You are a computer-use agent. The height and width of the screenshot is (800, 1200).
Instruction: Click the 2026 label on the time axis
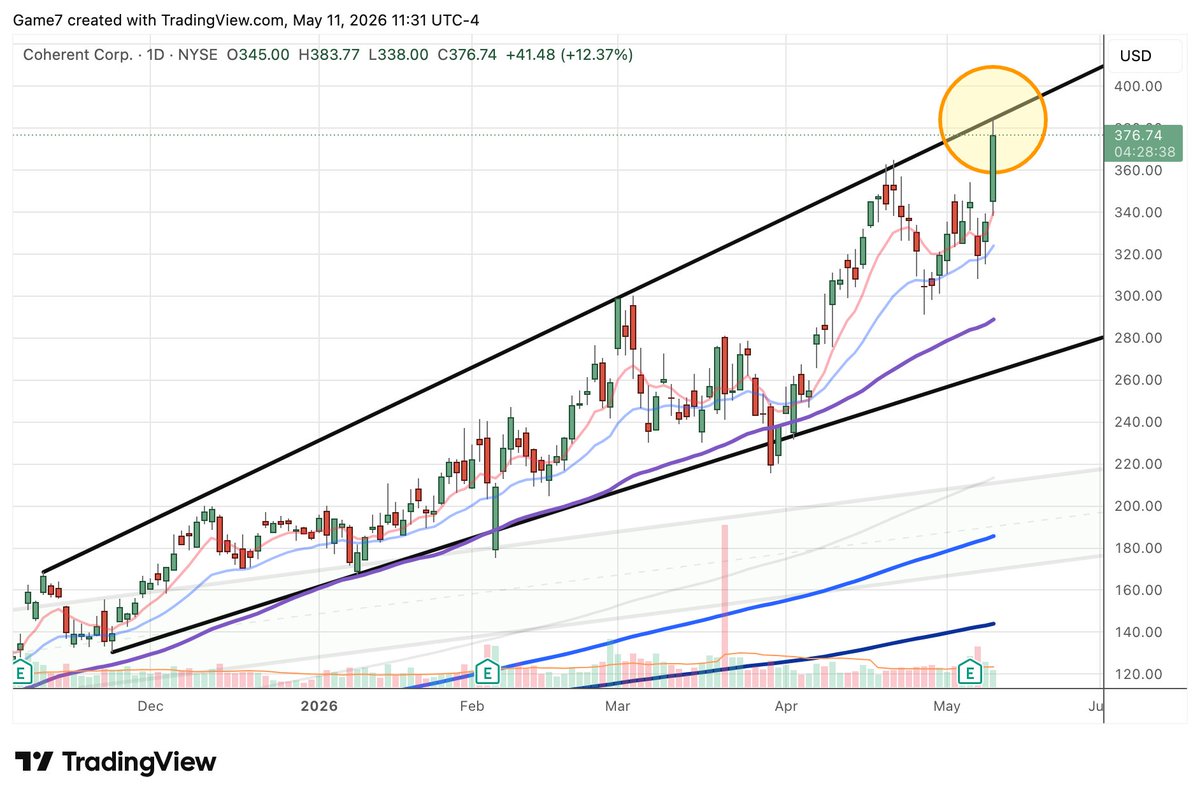coord(319,707)
